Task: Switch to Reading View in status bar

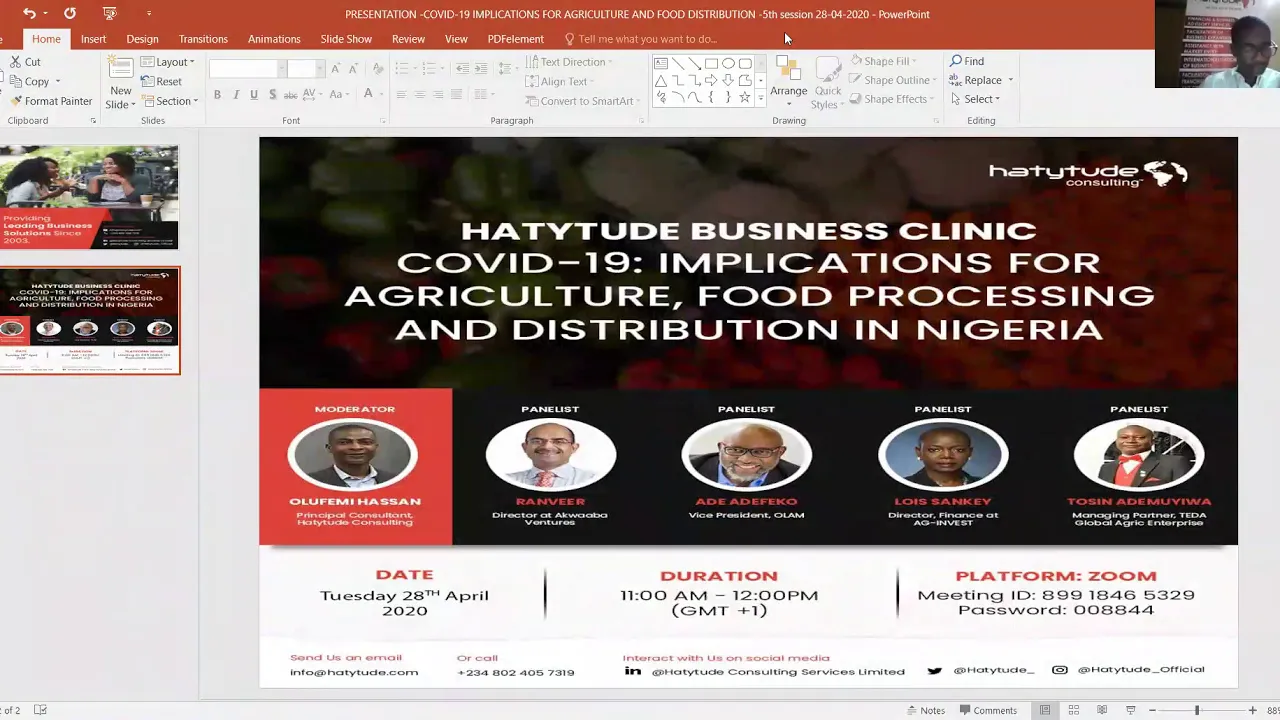Action: coord(1101,710)
